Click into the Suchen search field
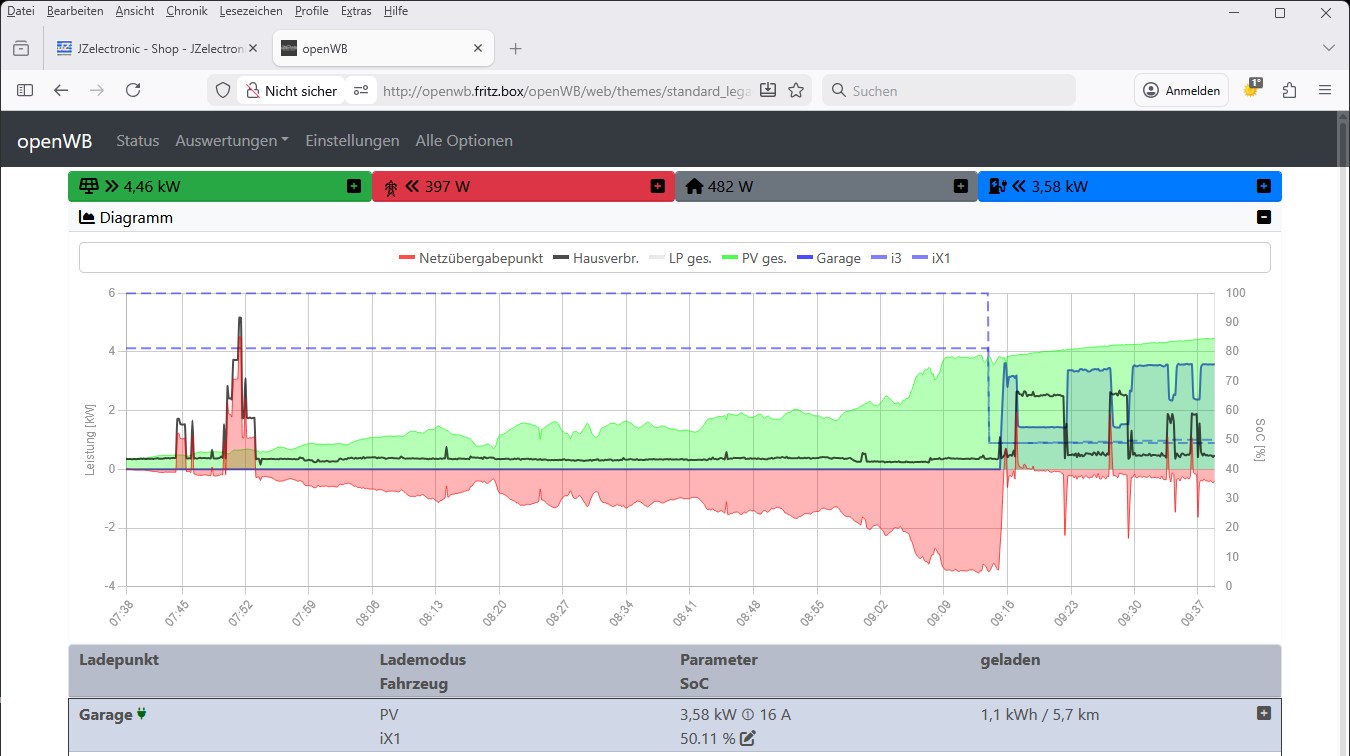Viewport: 1350px width, 756px height. 950,90
